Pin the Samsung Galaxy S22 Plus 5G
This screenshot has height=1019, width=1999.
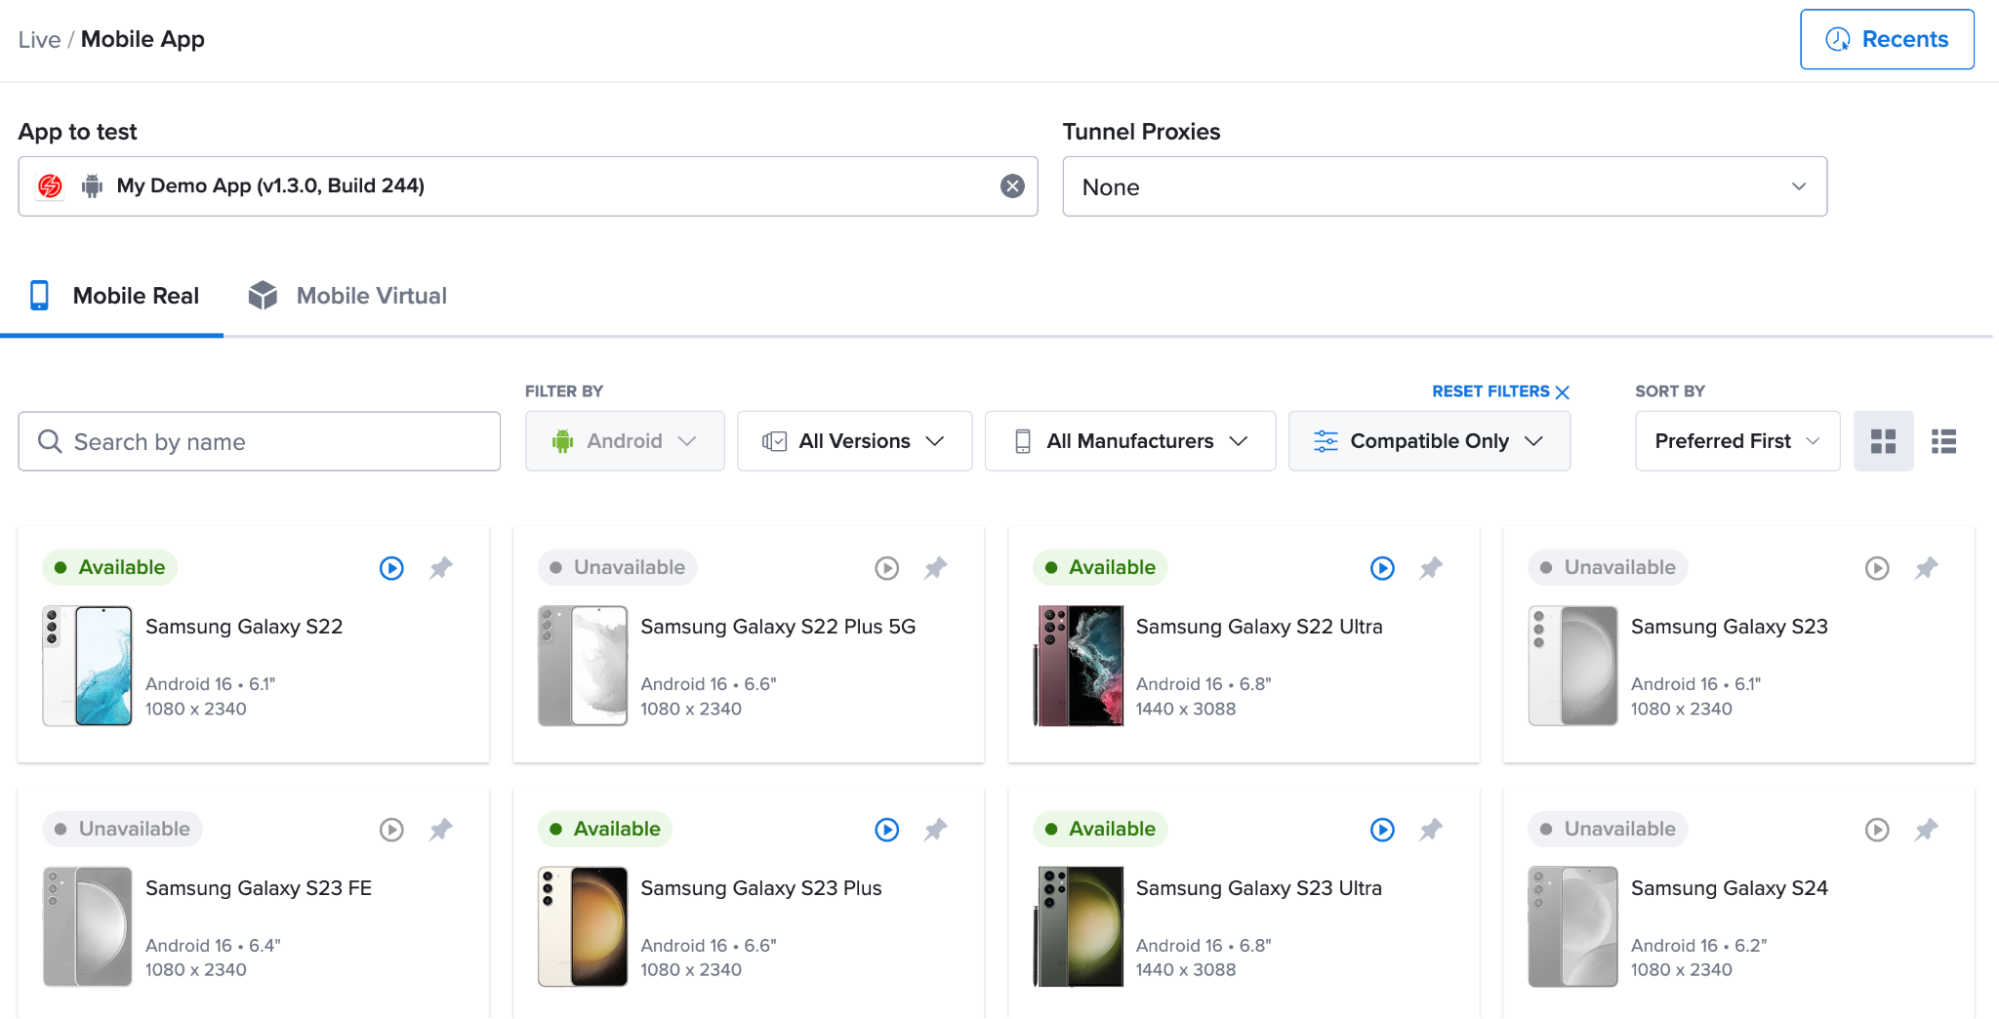[x=936, y=568]
